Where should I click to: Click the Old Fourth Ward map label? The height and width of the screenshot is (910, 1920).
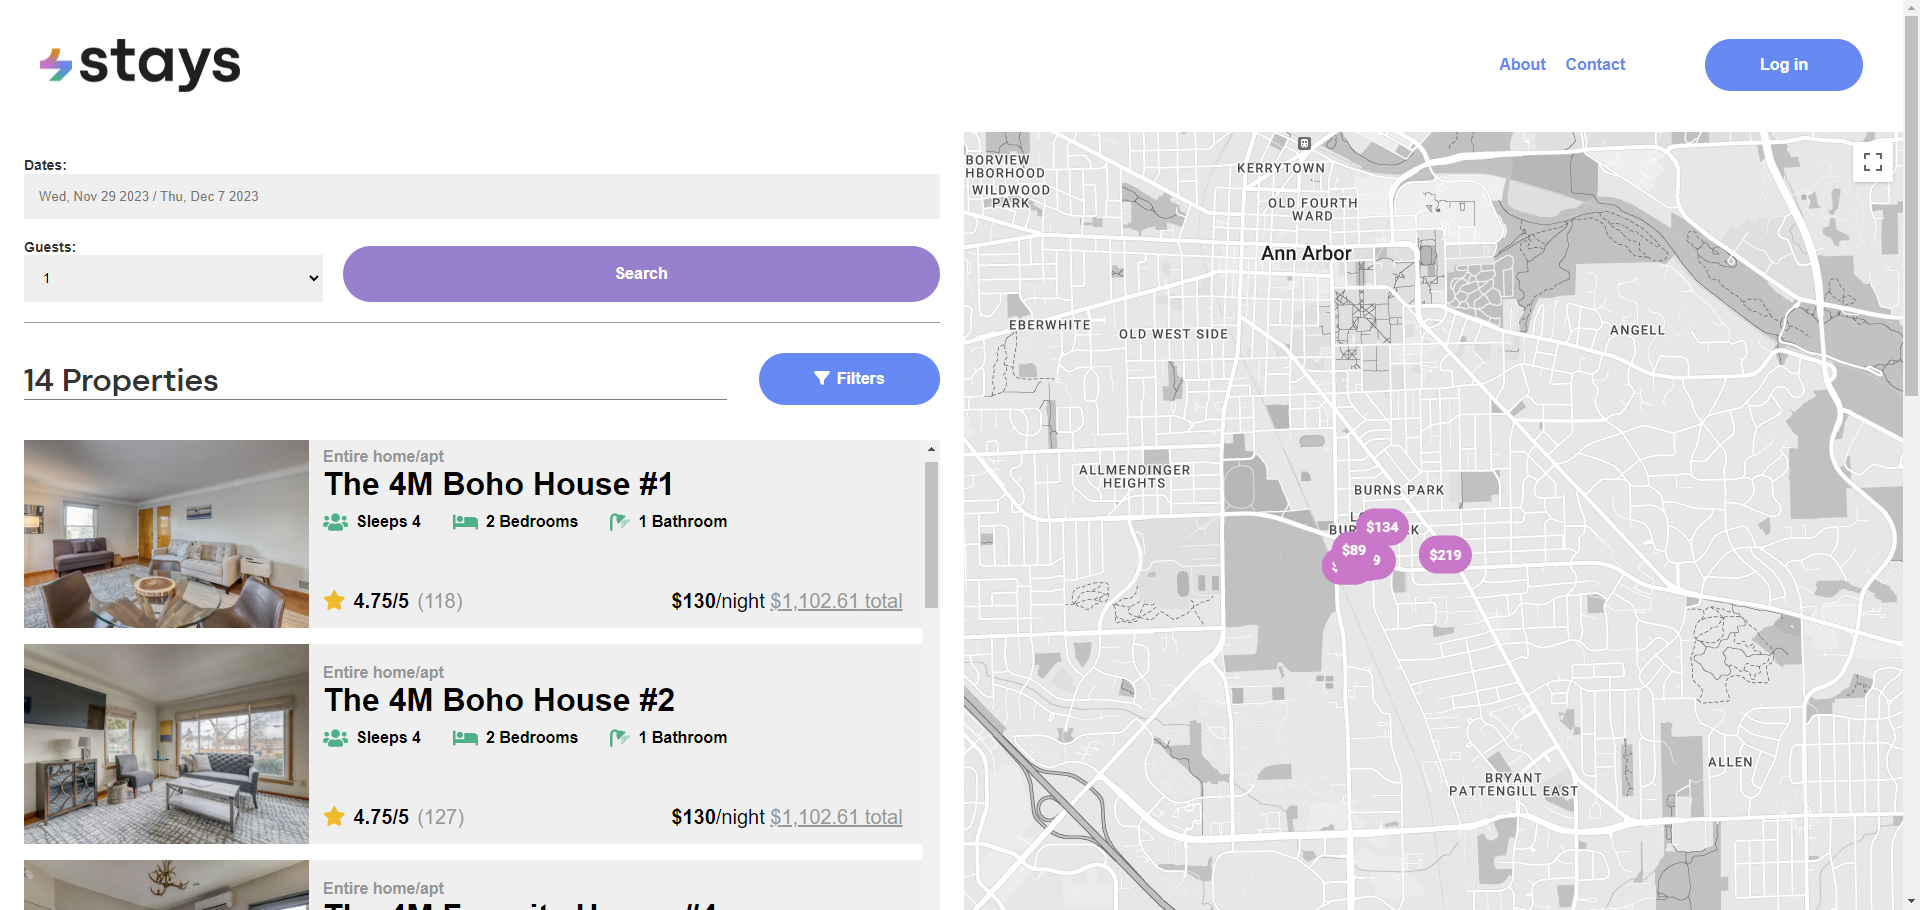pos(1313,209)
